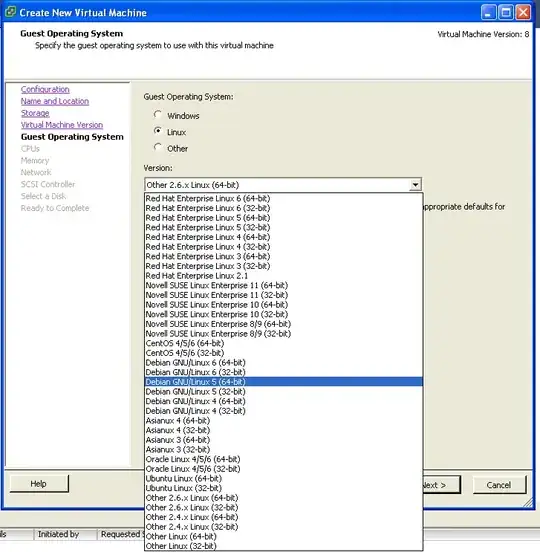Go to Name and Location step
This screenshot has height=552, width=540.
coord(55,101)
